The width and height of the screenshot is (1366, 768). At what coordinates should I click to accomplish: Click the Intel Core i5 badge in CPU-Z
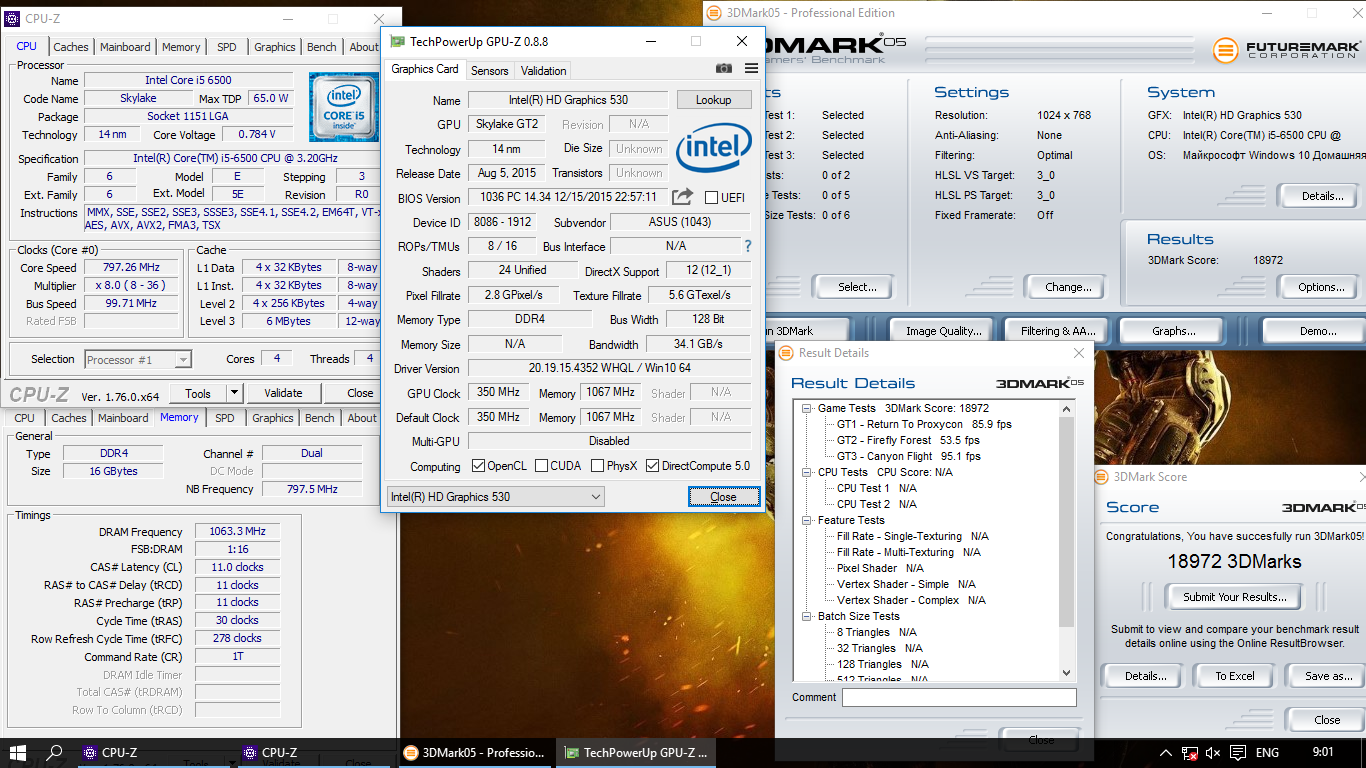pyautogui.click(x=342, y=106)
